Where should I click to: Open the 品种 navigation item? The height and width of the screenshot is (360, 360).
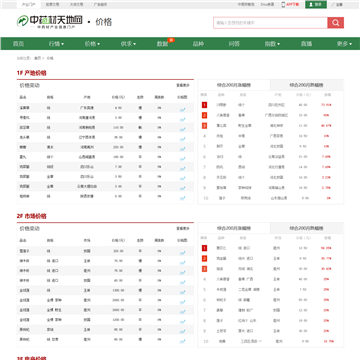point(198,44)
